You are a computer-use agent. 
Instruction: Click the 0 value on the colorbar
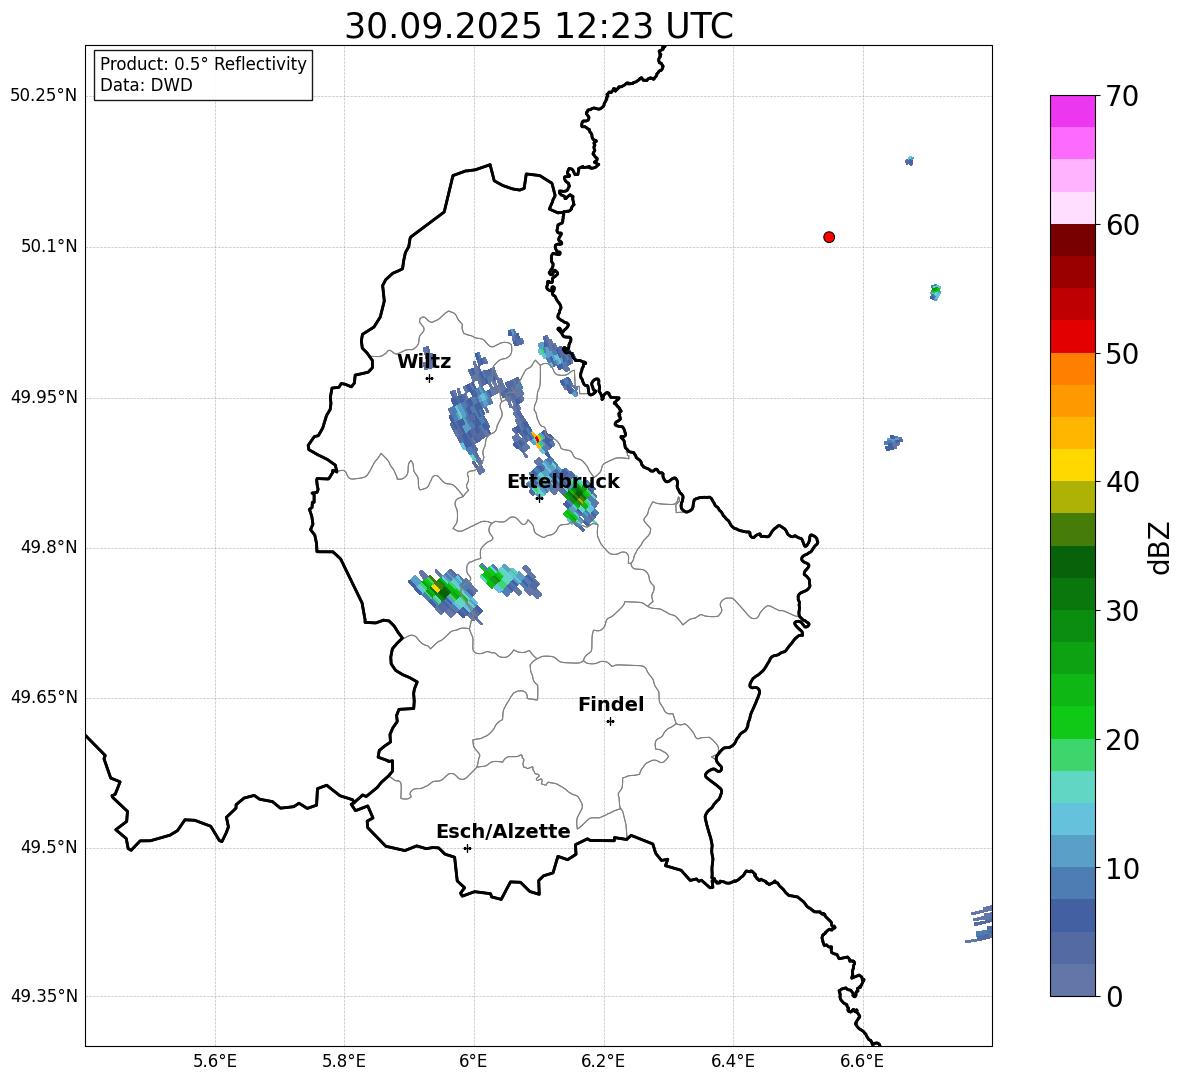pyautogui.click(x=1115, y=998)
